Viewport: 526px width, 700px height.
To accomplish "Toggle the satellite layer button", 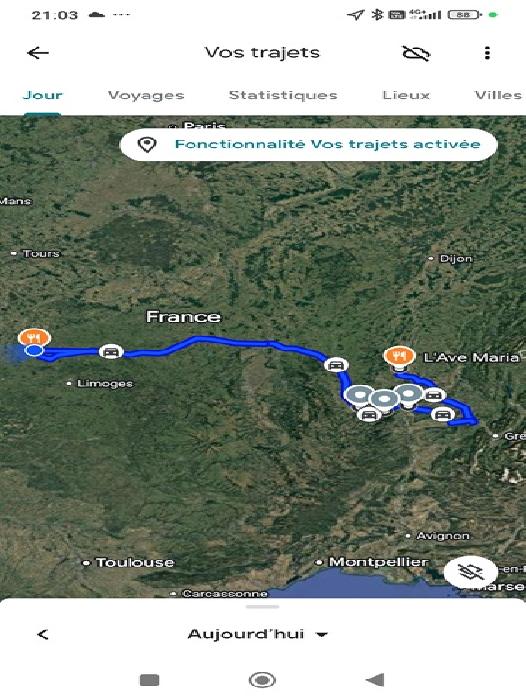I will coord(471,572).
